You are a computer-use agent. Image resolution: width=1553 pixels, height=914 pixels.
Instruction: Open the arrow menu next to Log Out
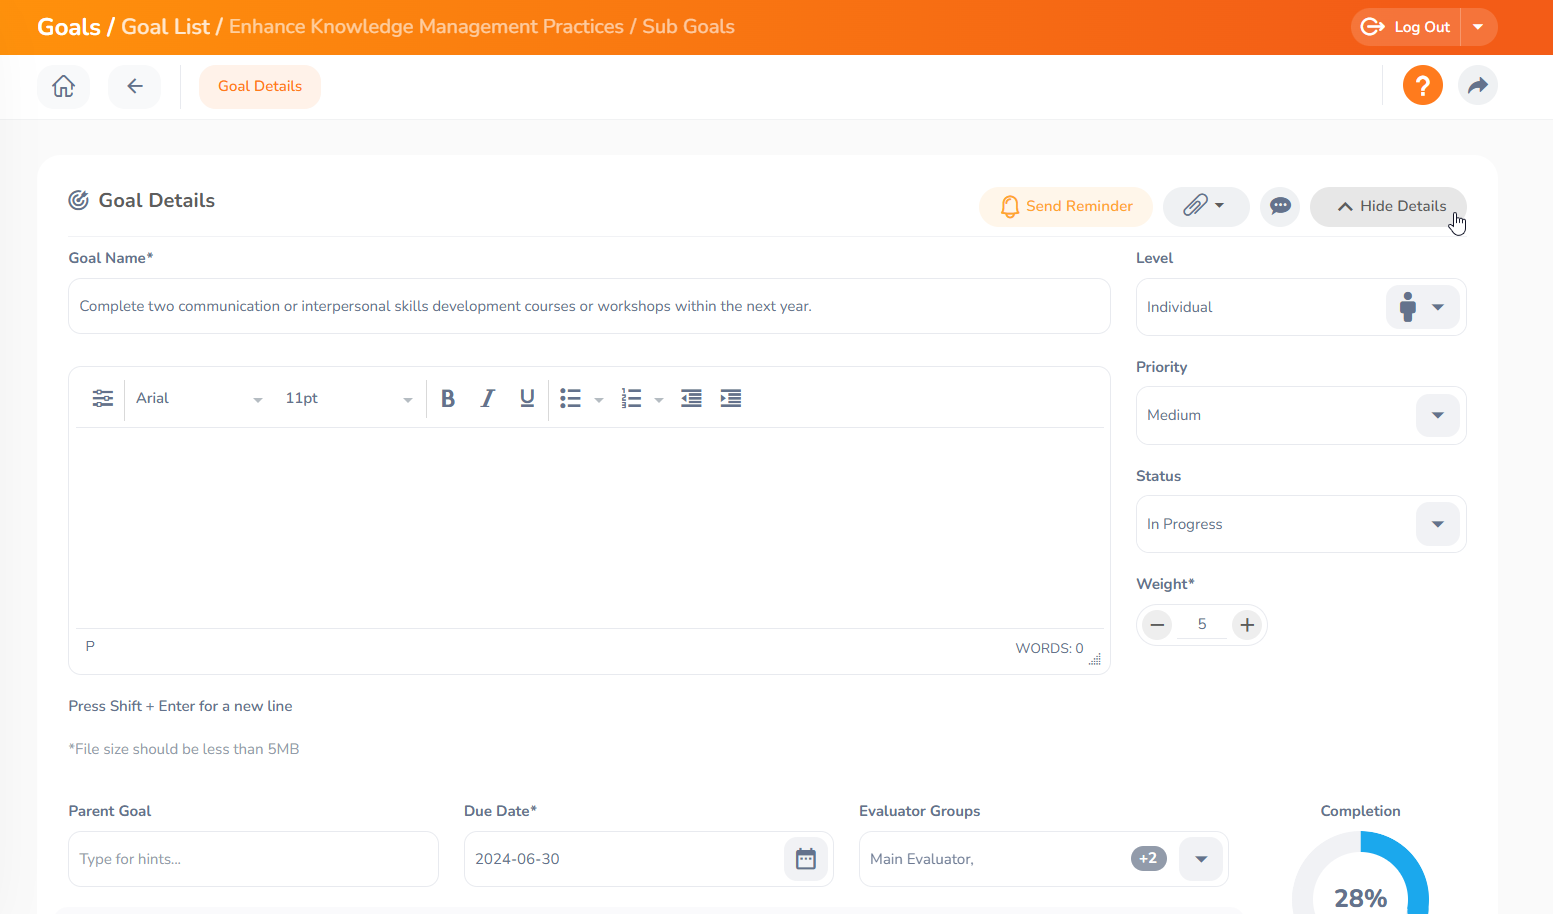coord(1478,27)
